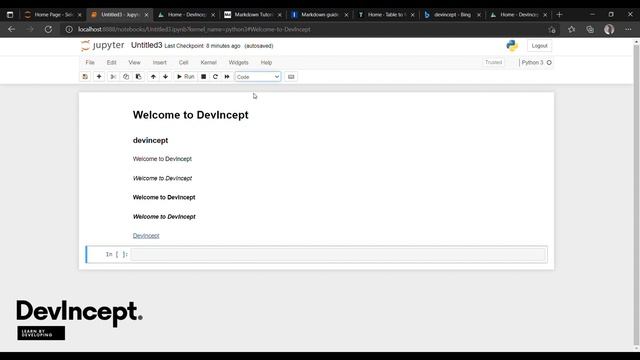This screenshot has width=640, height=360.
Task: Save and checkpoint the notebook
Action: pyautogui.click(x=85, y=77)
